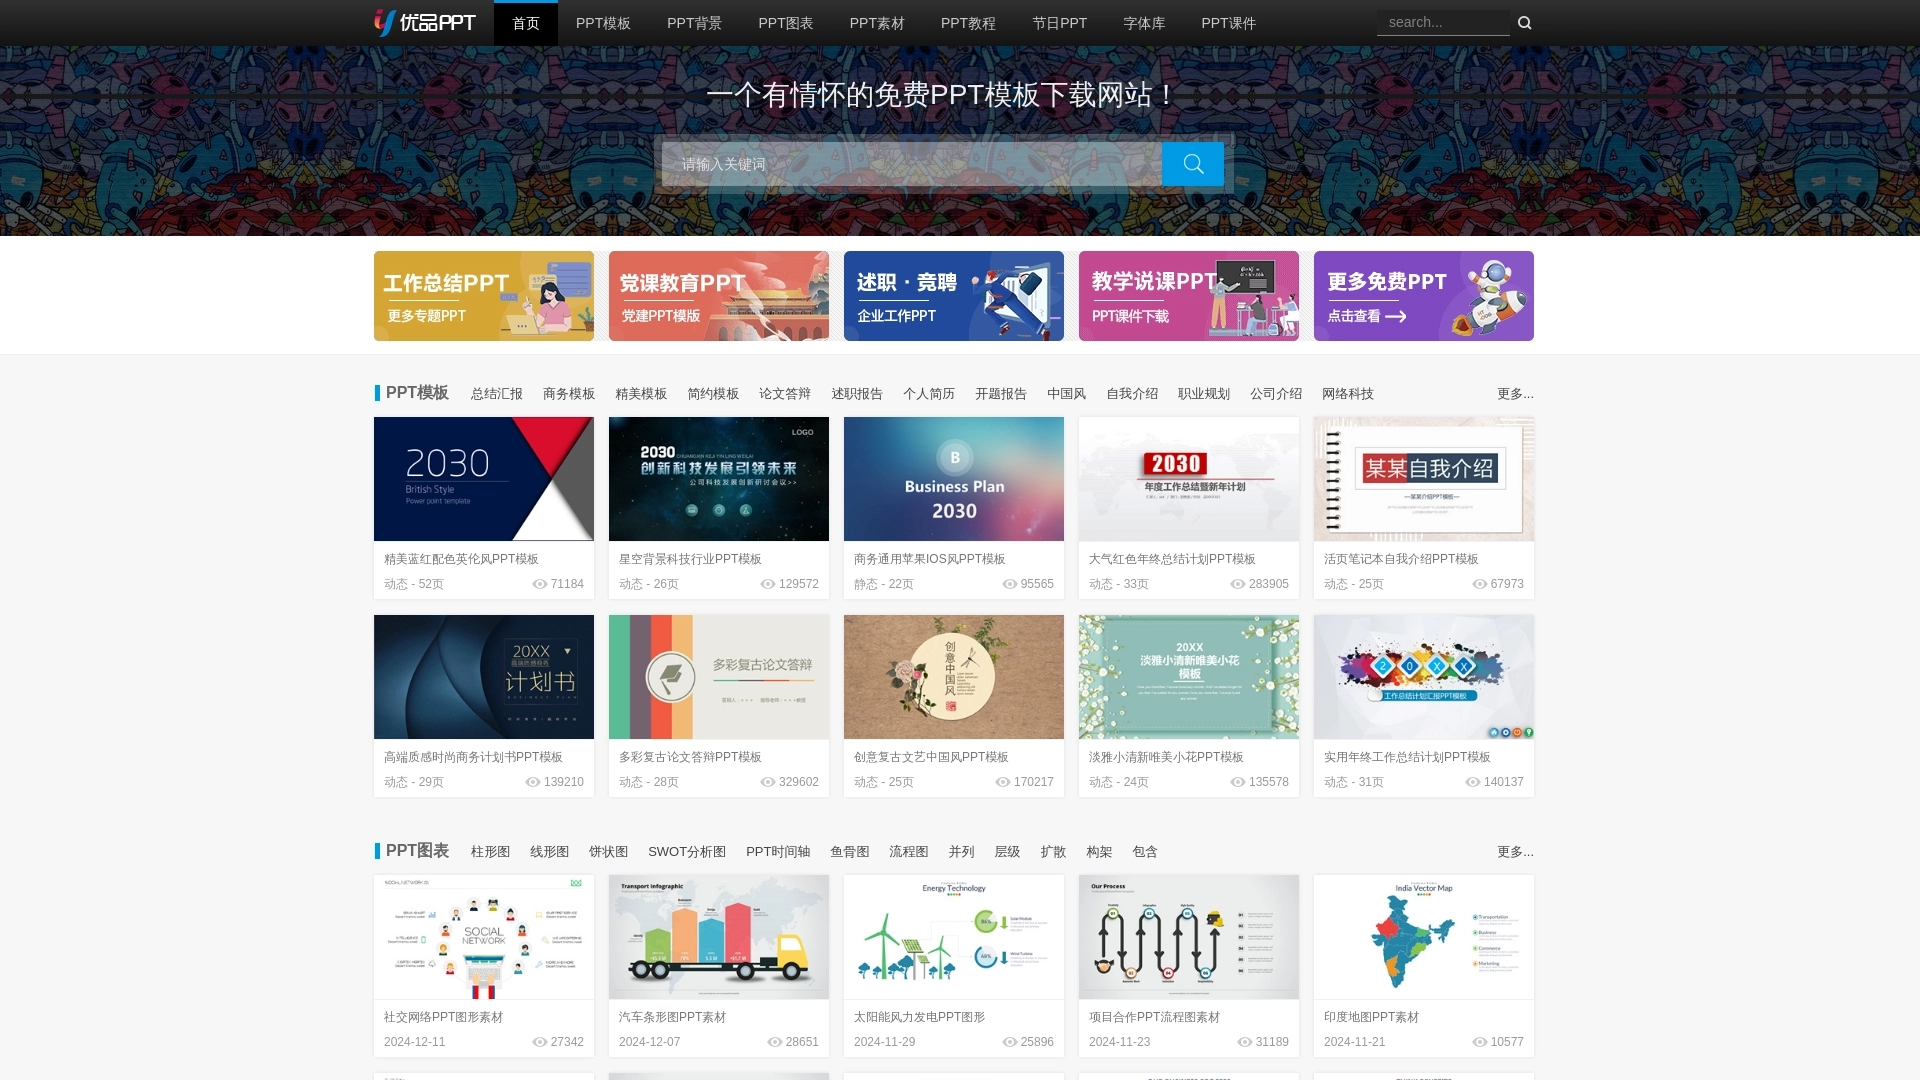Select the 公司介绍 category link
This screenshot has width=1920, height=1080.
tap(1276, 394)
